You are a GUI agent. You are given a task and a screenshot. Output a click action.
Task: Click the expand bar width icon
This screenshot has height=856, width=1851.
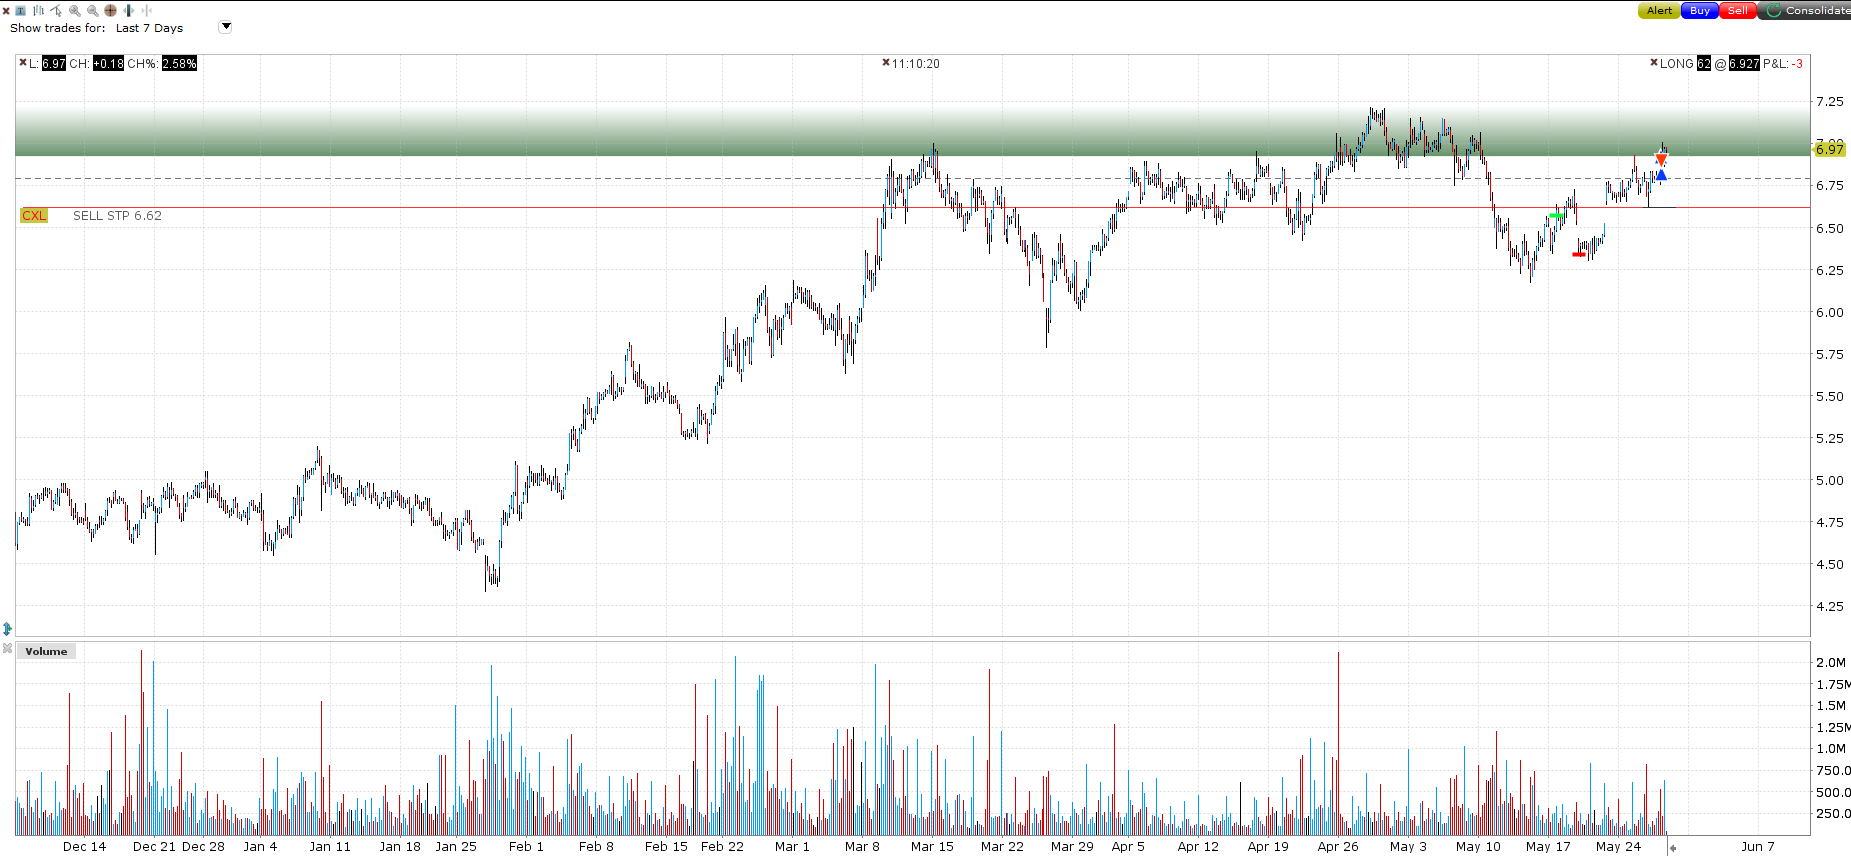point(128,10)
